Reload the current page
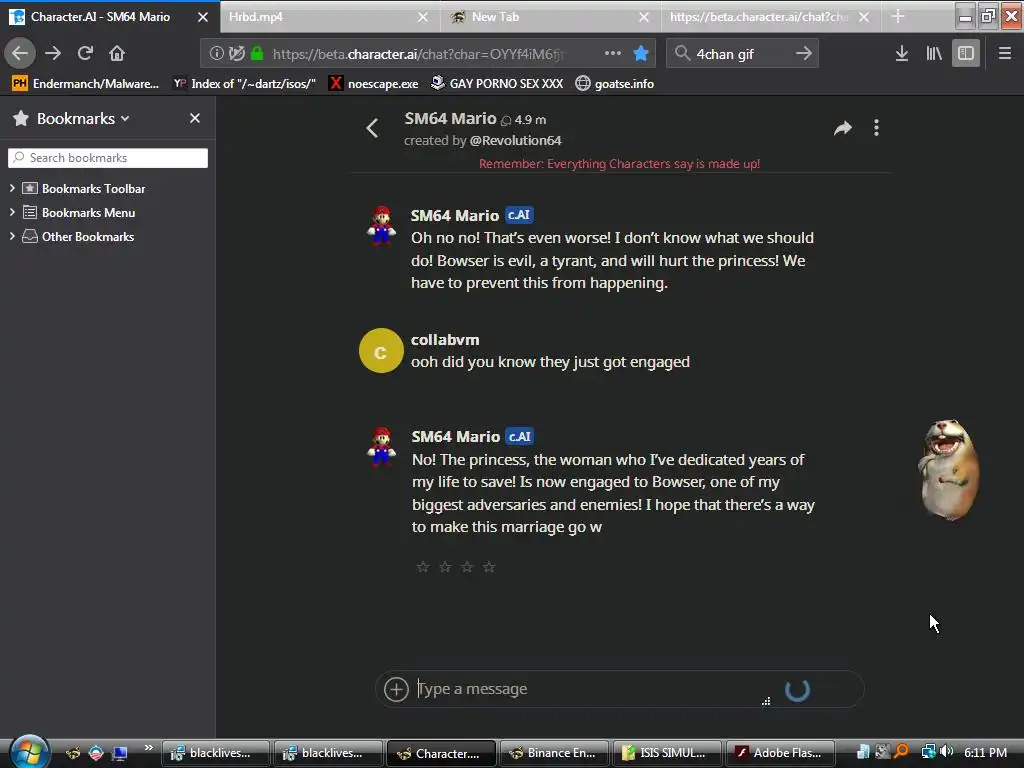This screenshot has width=1024, height=768. (x=85, y=53)
